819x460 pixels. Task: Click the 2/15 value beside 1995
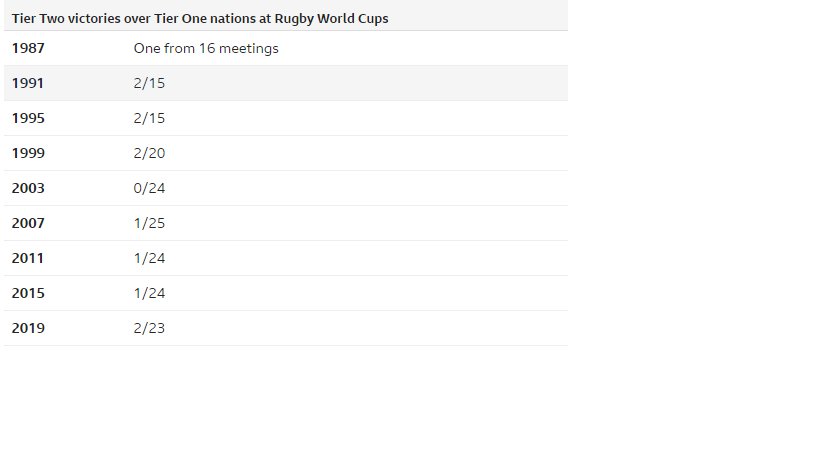pyautogui.click(x=149, y=118)
